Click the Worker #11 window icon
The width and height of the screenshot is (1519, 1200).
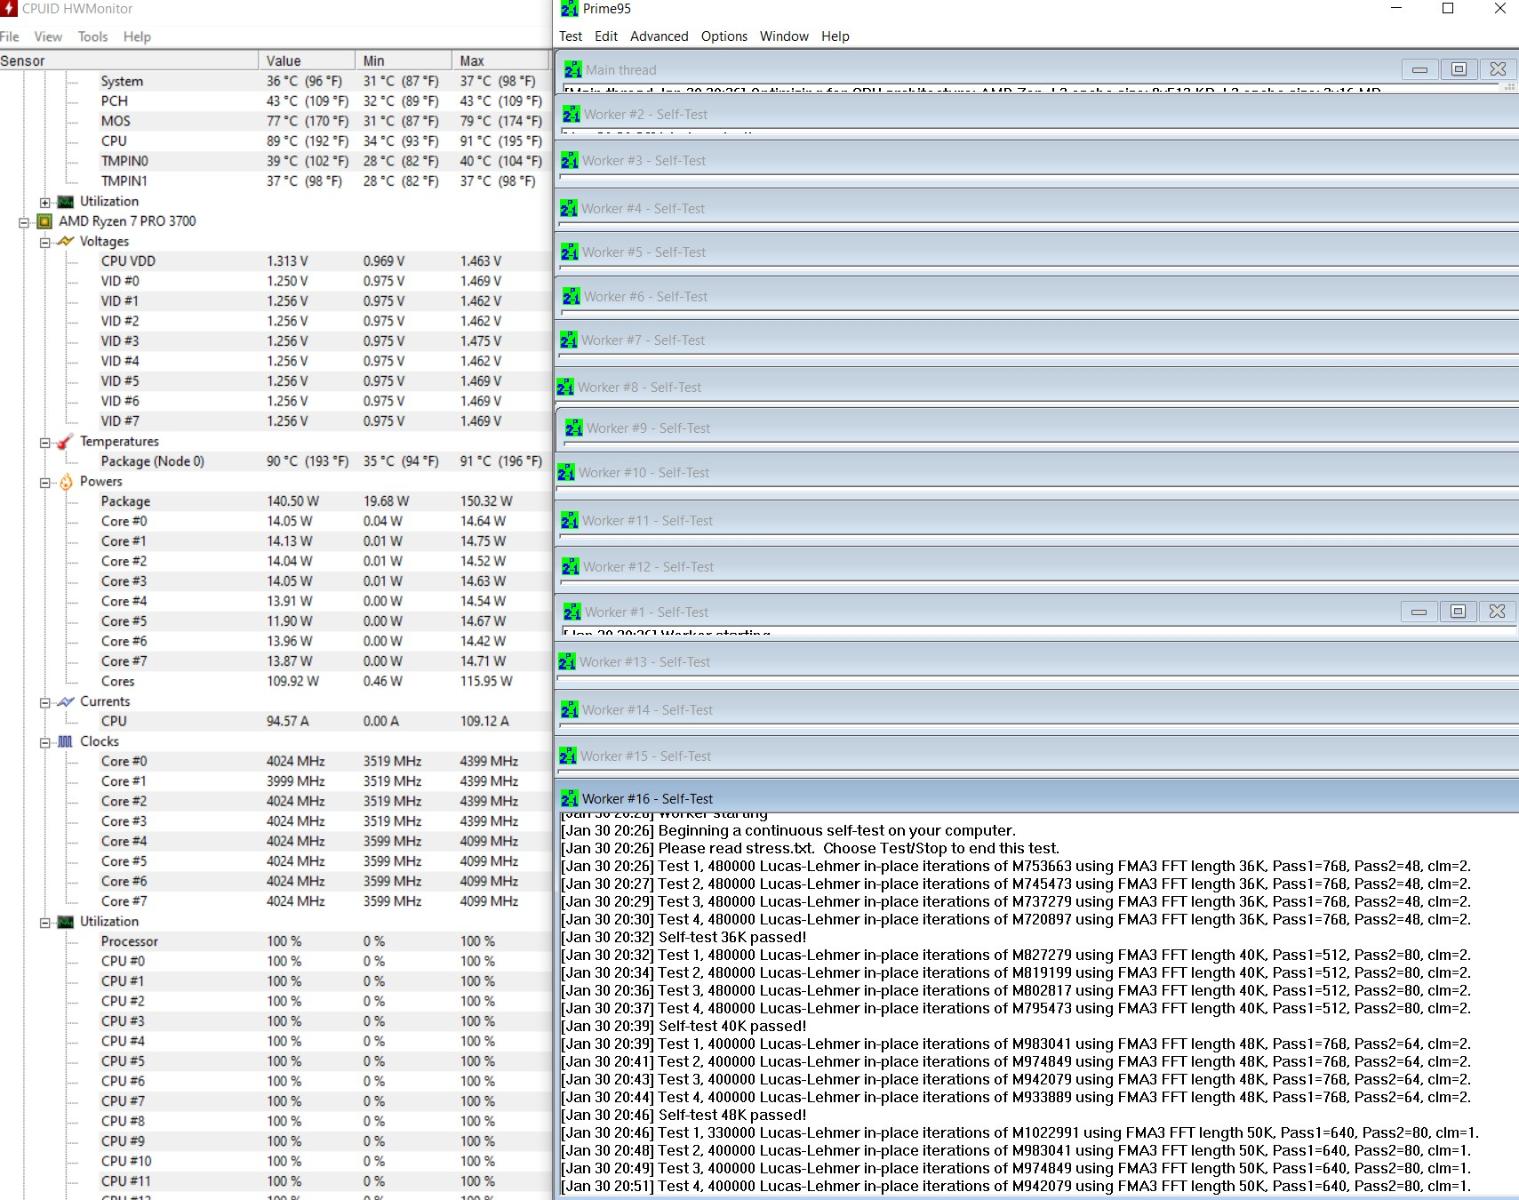coord(570,520)
